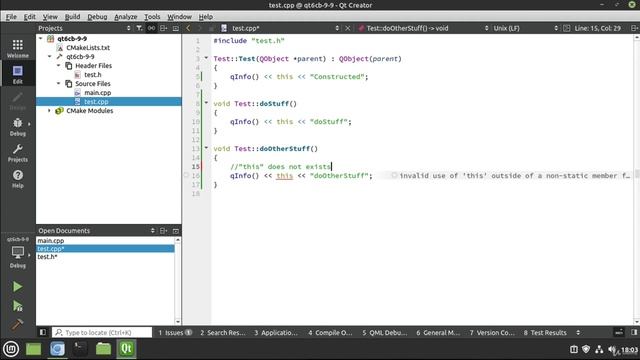Open the Build menu

coord(72,17)
